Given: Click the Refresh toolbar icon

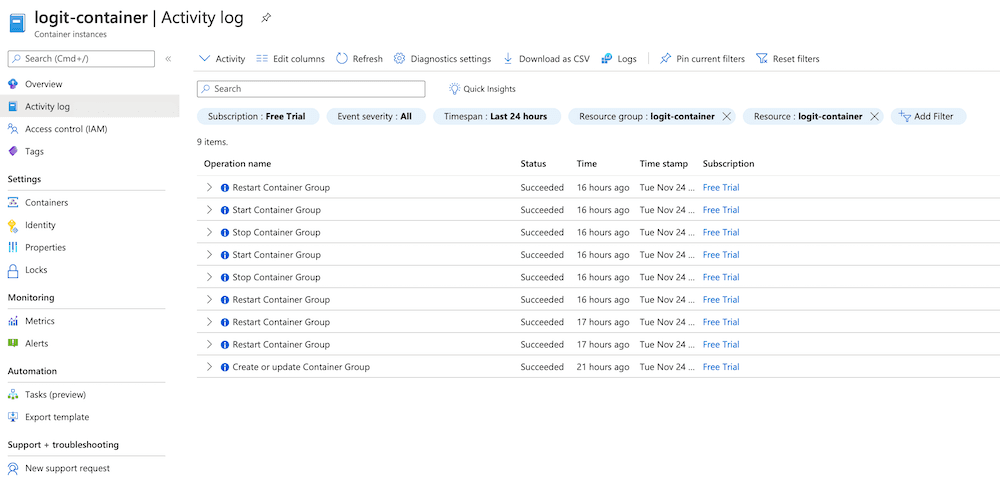Looking at the screenshot, I should point(342,59).
